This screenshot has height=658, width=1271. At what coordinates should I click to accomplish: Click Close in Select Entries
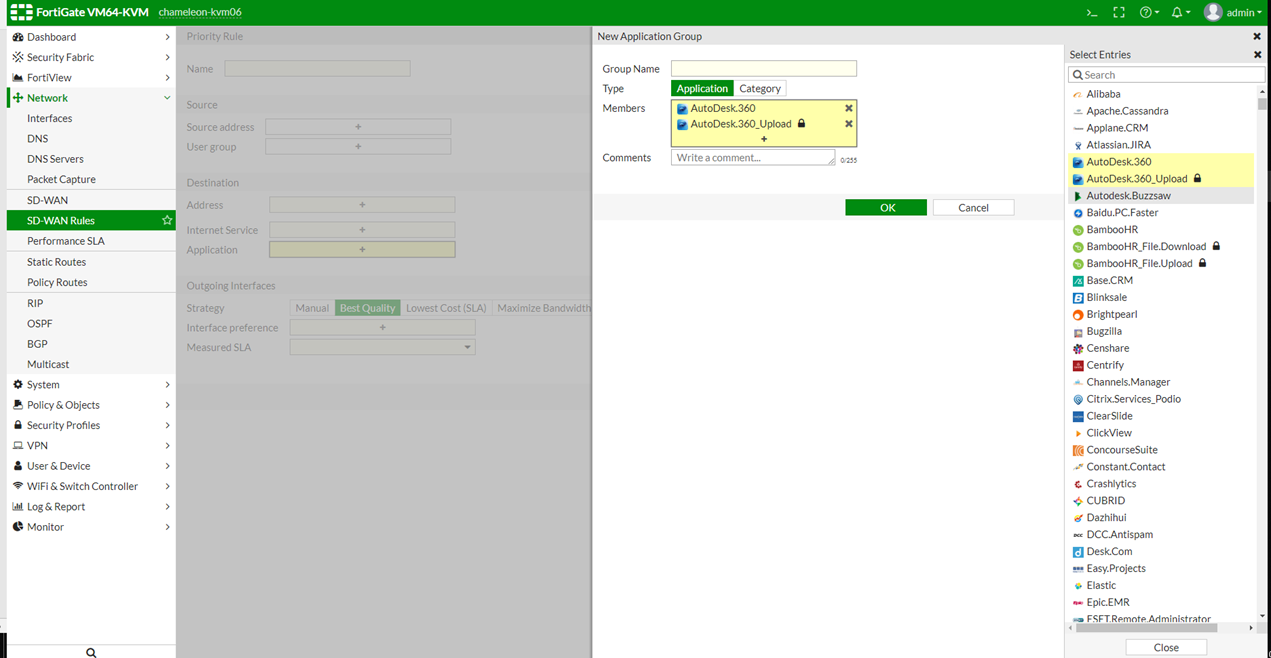[1166, 647]
